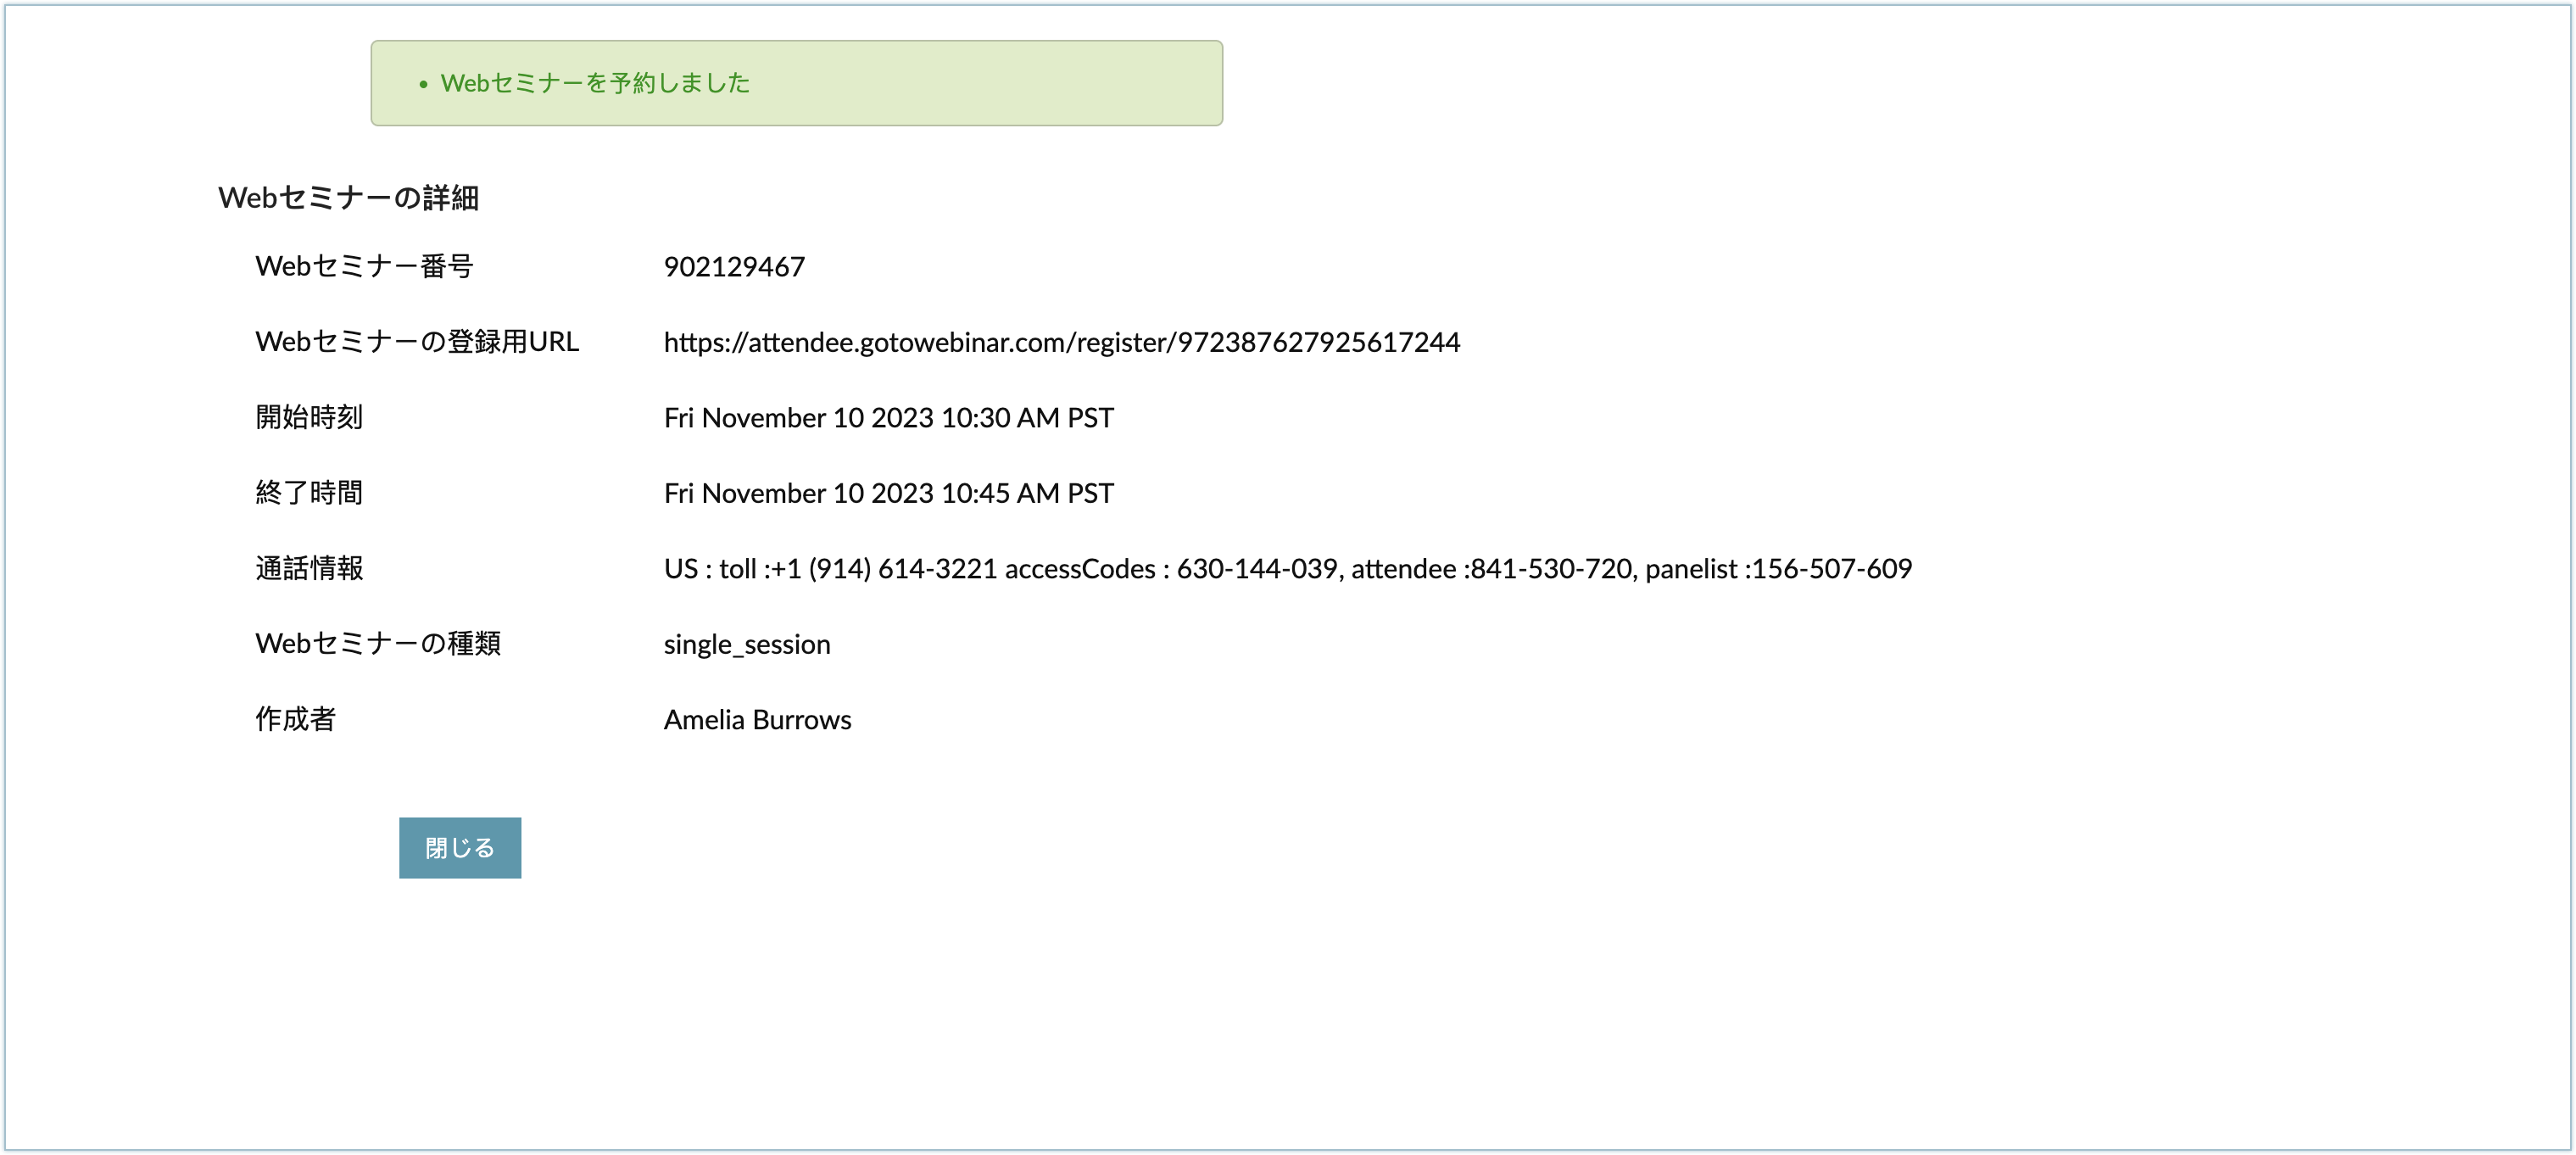Click the start time Fri November 10 10:30 AM
This screenshot has height=1155, width=2576.
888,418
